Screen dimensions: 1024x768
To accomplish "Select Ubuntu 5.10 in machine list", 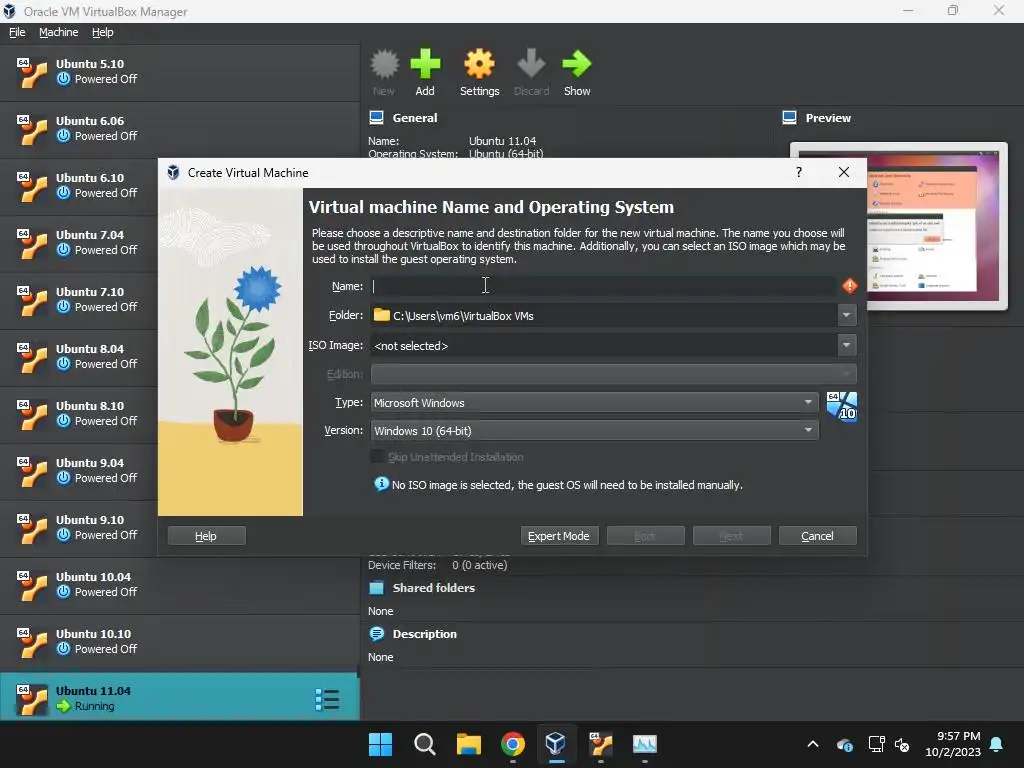I will (180, 72).
